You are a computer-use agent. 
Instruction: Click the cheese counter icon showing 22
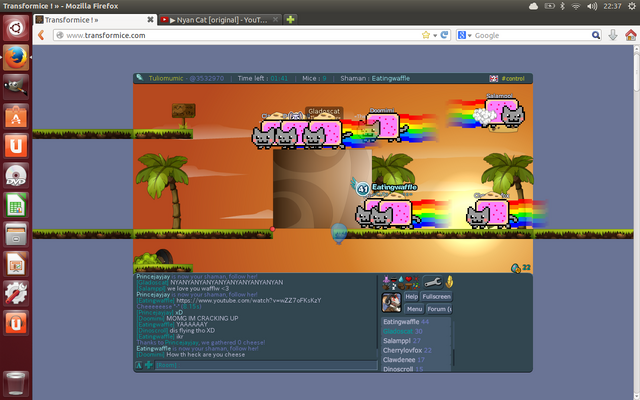tap(516, 268)
